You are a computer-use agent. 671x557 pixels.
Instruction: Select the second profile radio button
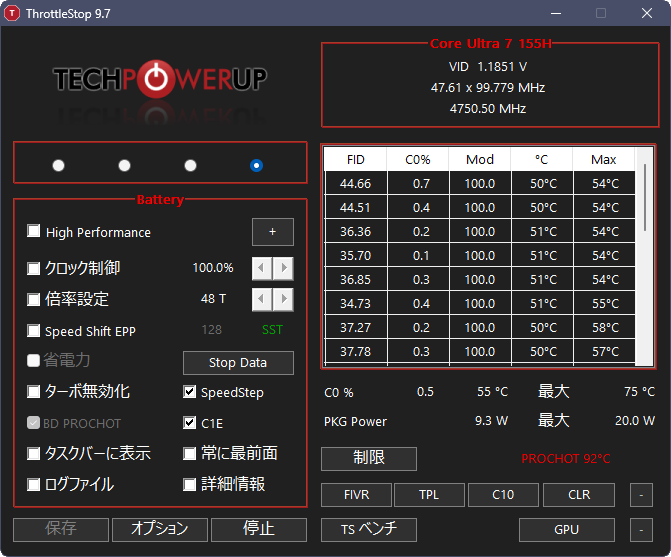click(124, 165)
